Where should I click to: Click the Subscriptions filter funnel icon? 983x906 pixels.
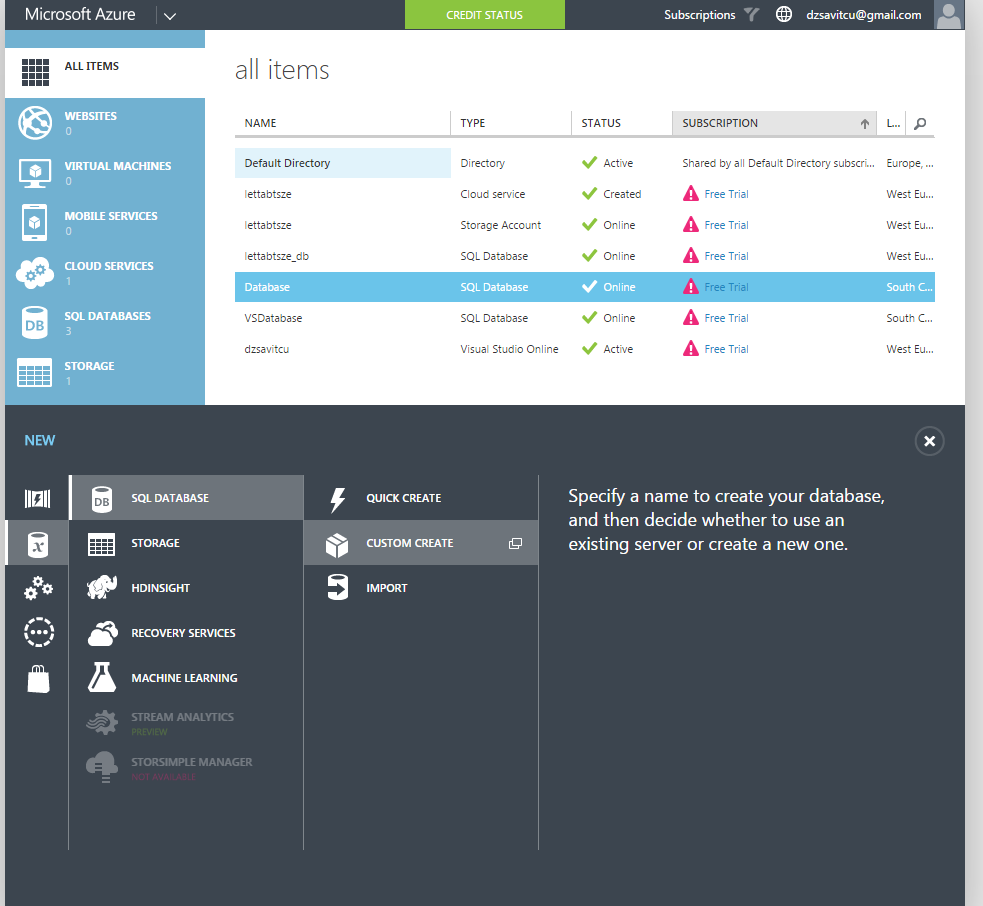coord(751,14)
